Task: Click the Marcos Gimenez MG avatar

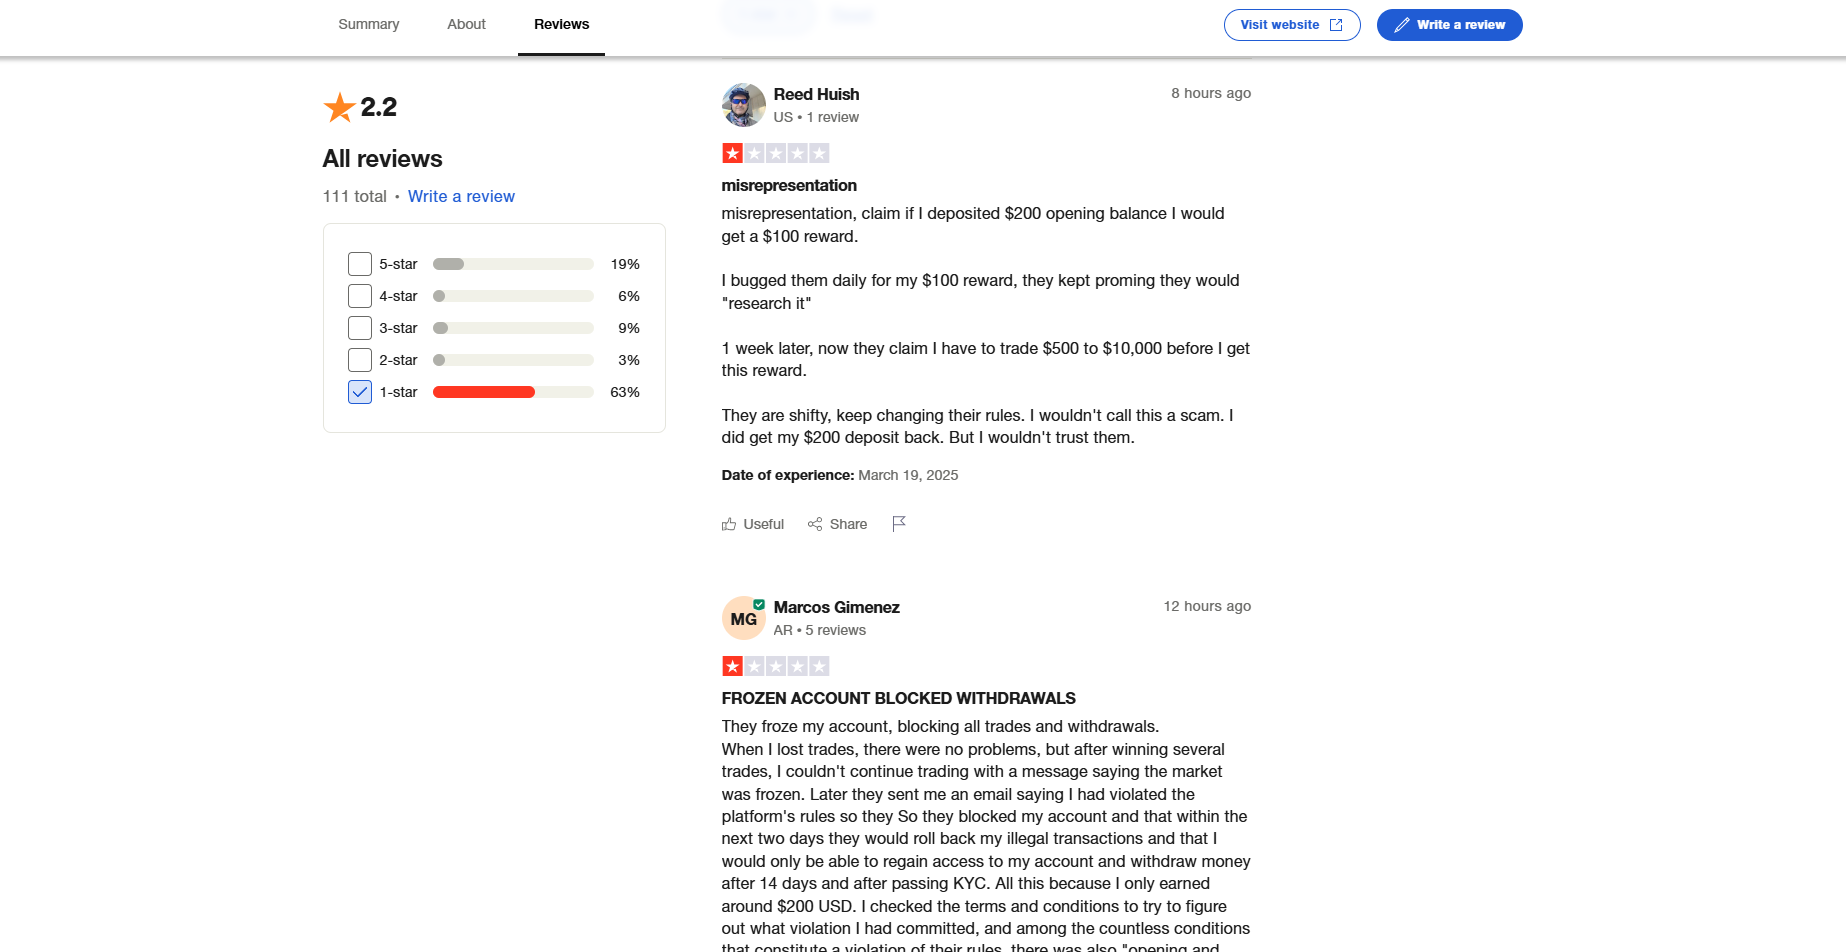Action: (743, 619)
